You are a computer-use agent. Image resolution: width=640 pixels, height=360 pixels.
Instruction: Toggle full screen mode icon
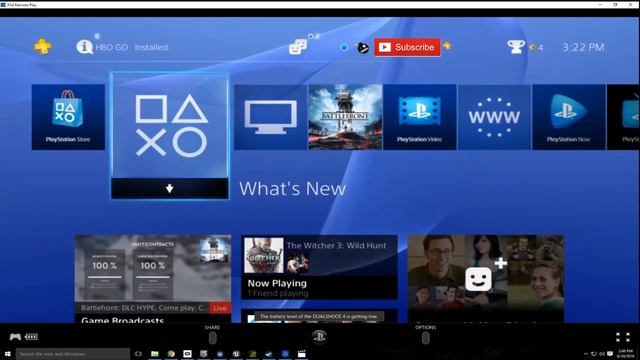623,337
